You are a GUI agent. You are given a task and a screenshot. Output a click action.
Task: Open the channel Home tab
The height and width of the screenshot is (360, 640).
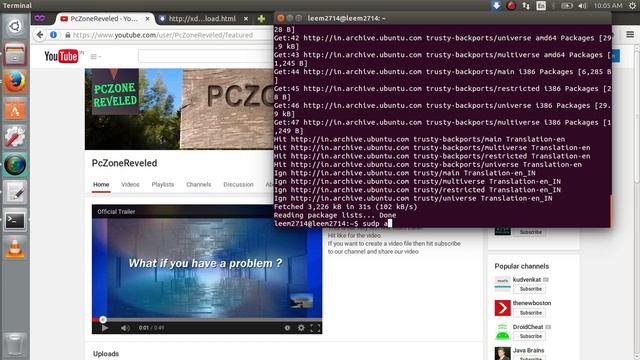pos(101,184)
